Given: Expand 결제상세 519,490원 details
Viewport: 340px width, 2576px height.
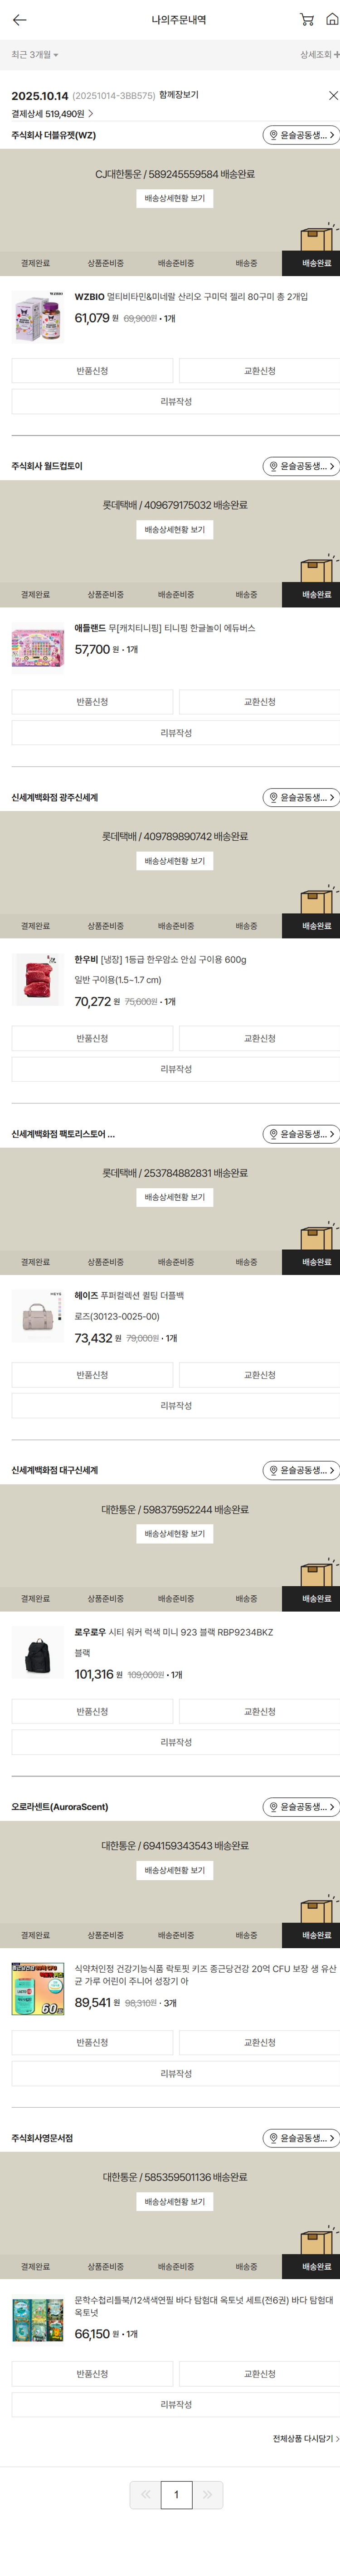Looking at the screenshot, I should (52, 114).
